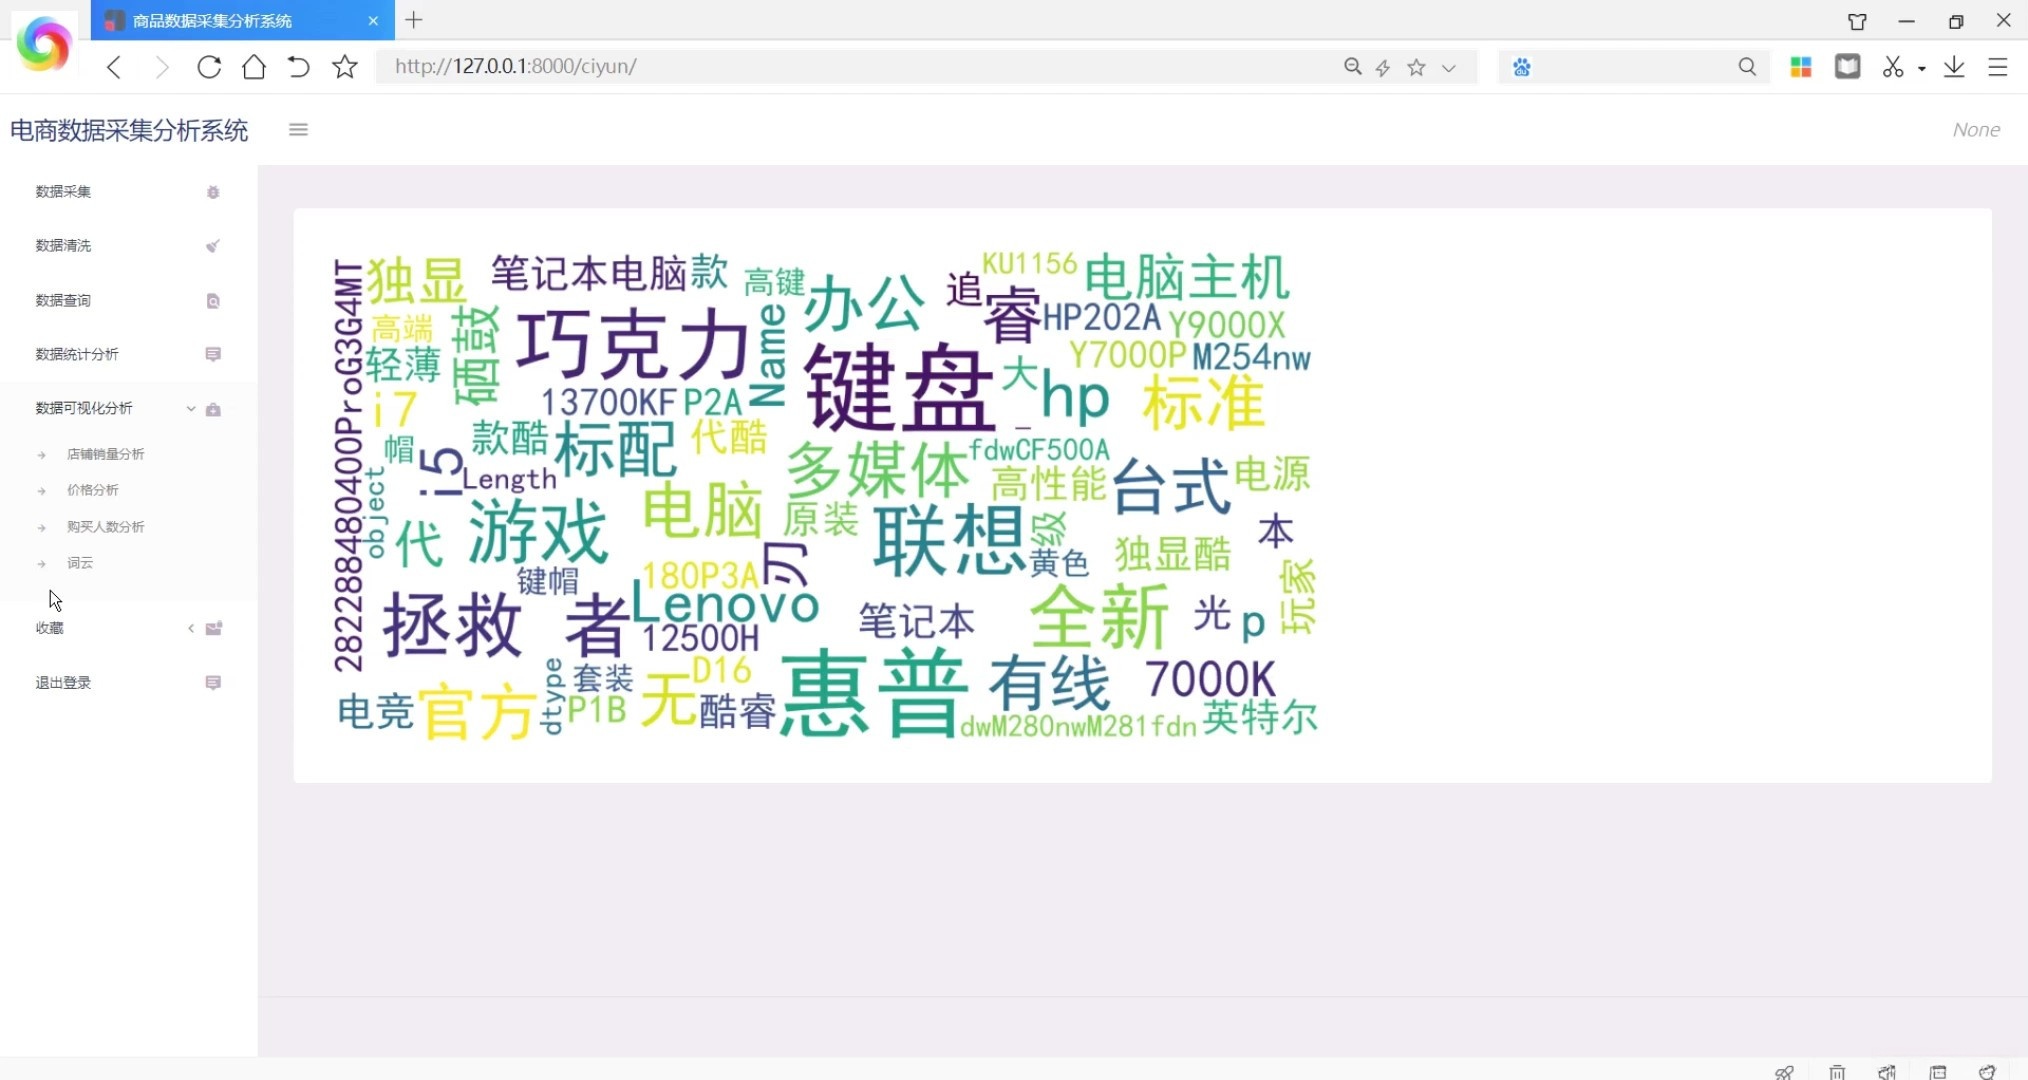Select the spider icon beside 数据采集
Viewport: 2028px width, 1080px height.
tap(213, 191)
